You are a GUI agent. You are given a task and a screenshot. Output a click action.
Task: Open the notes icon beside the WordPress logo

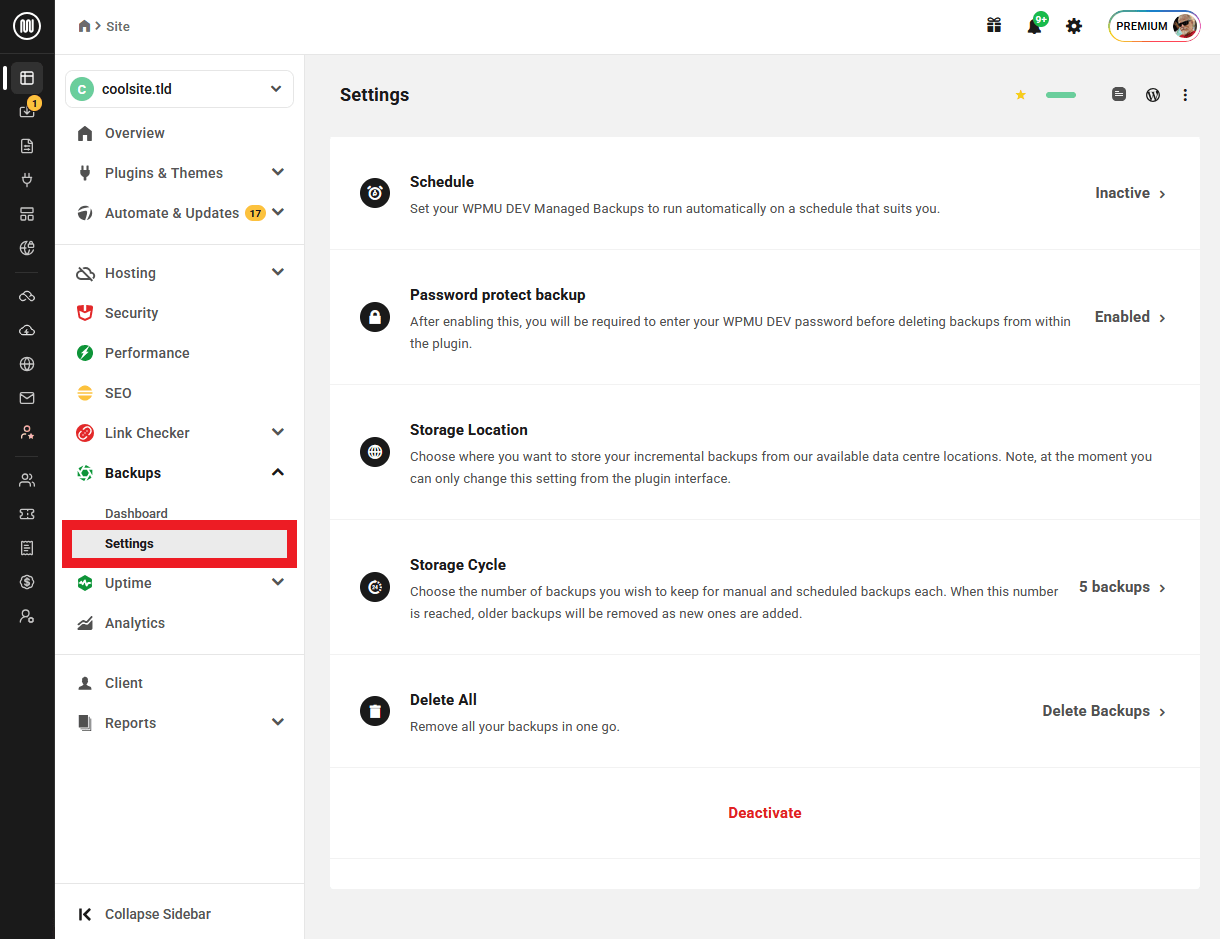click(1119, 94)
